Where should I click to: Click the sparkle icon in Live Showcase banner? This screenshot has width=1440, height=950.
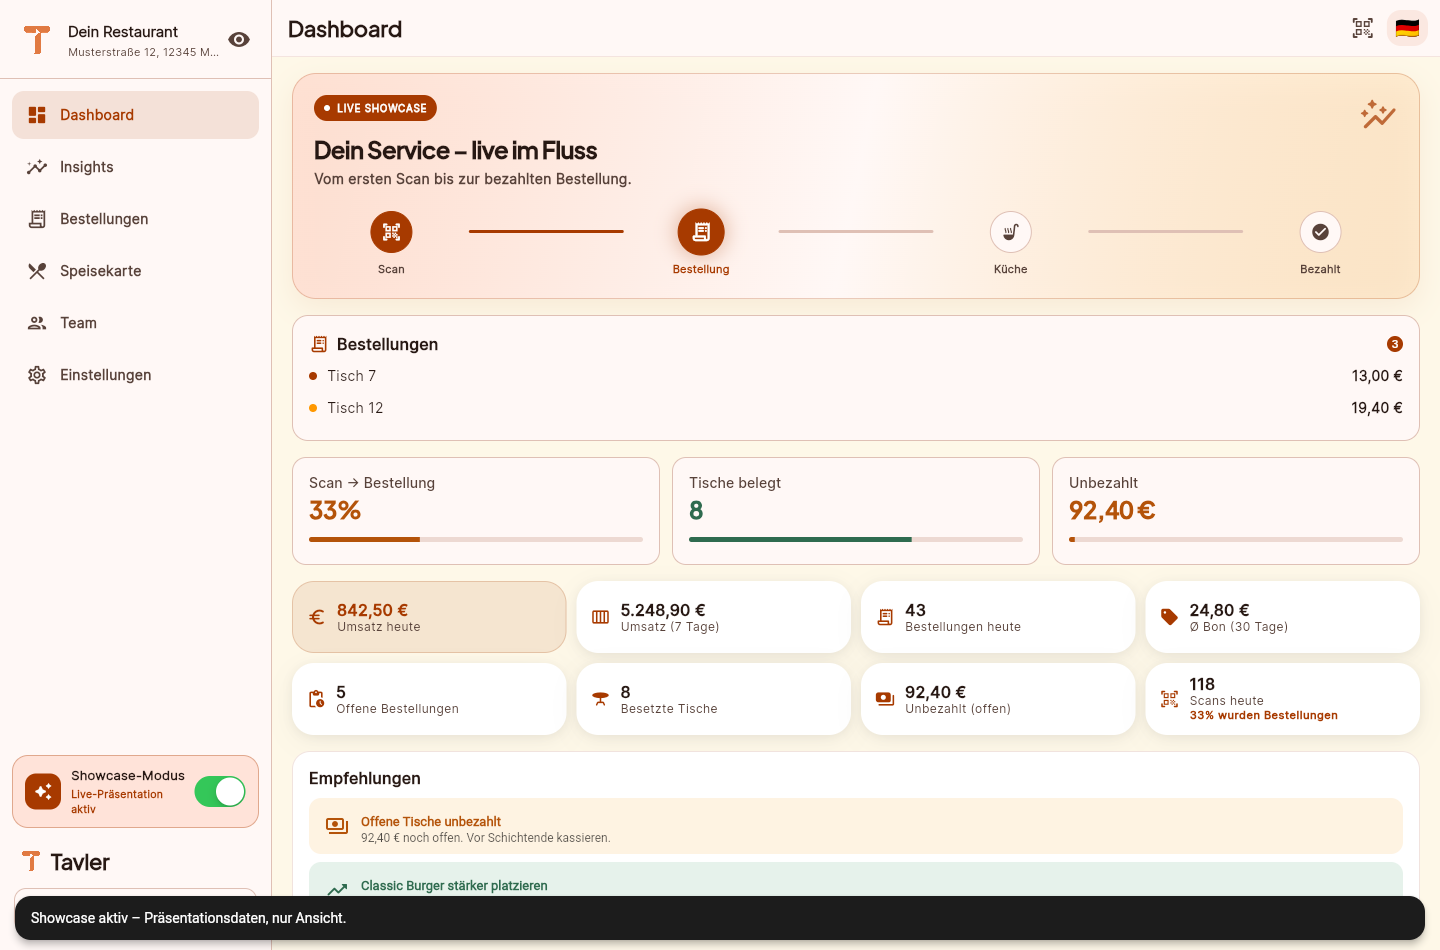(x=1378, y=114)
